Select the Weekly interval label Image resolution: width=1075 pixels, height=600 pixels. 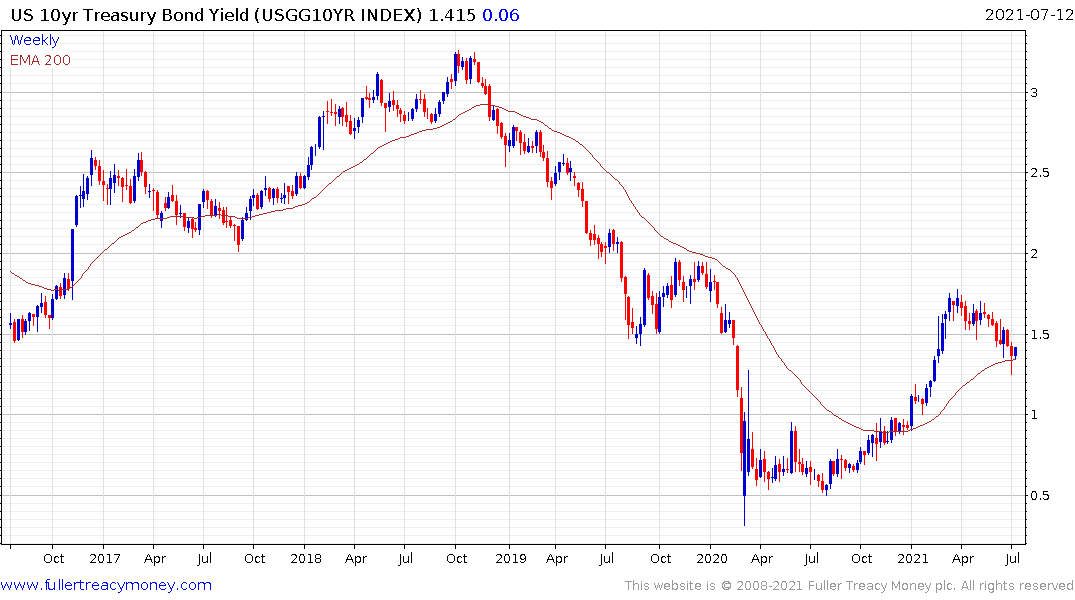click(34, 40)
